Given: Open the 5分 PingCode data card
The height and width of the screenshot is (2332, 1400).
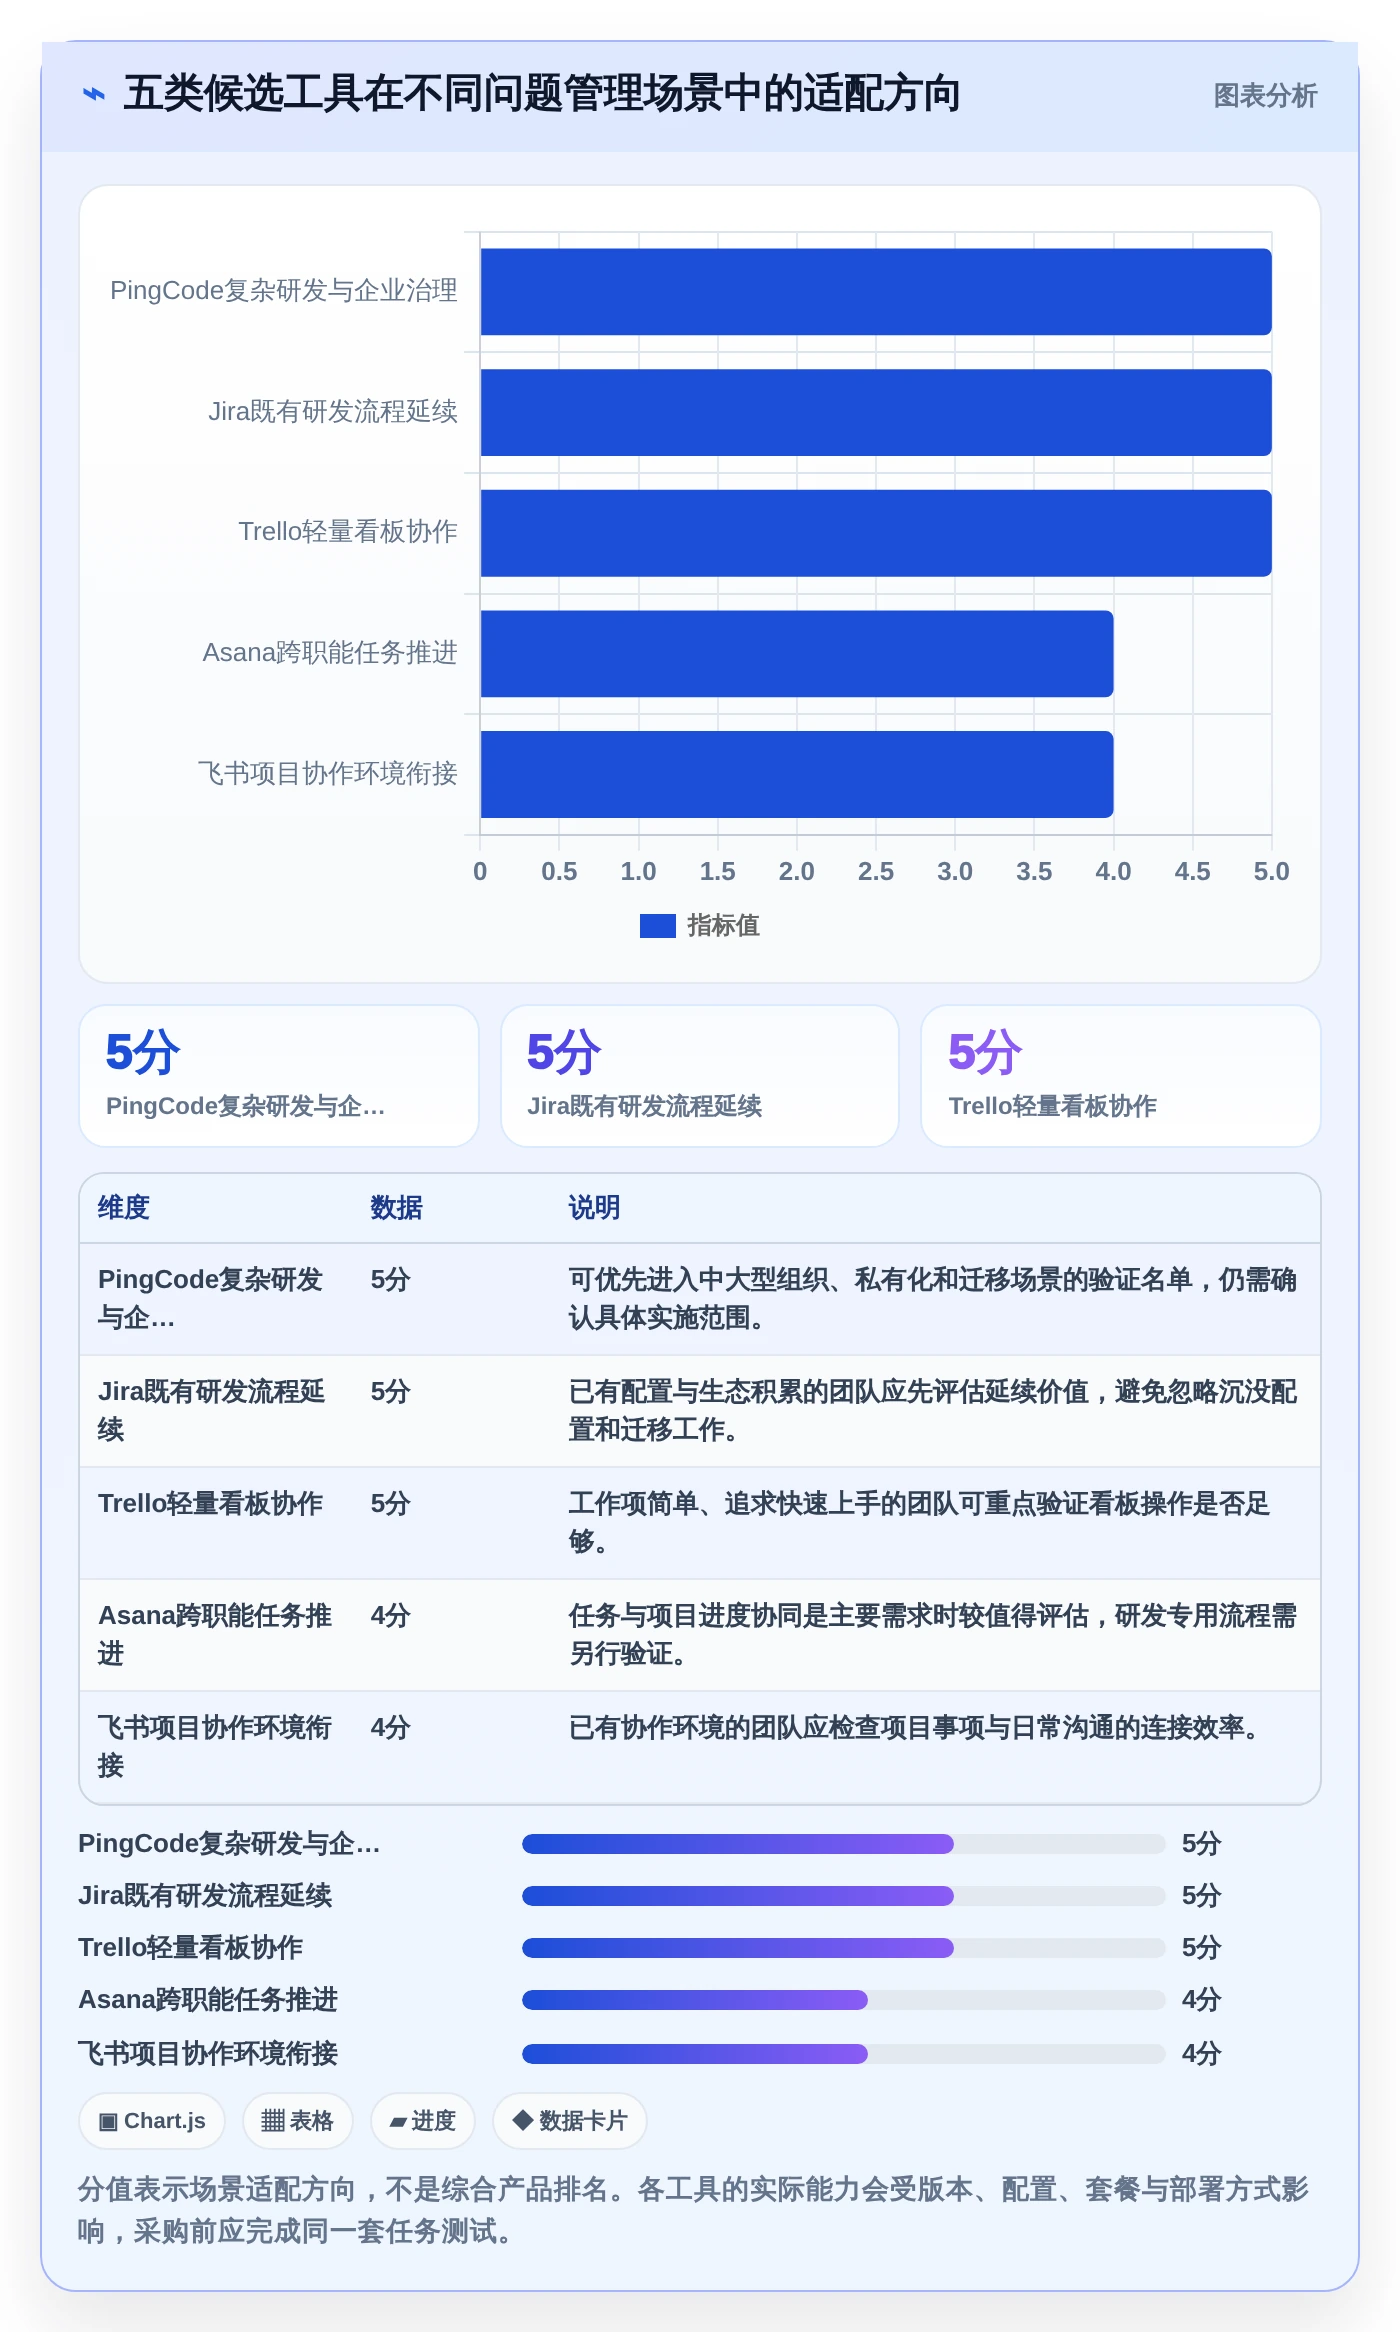Looking at the screenshot, I should [x=279, y=1076].
